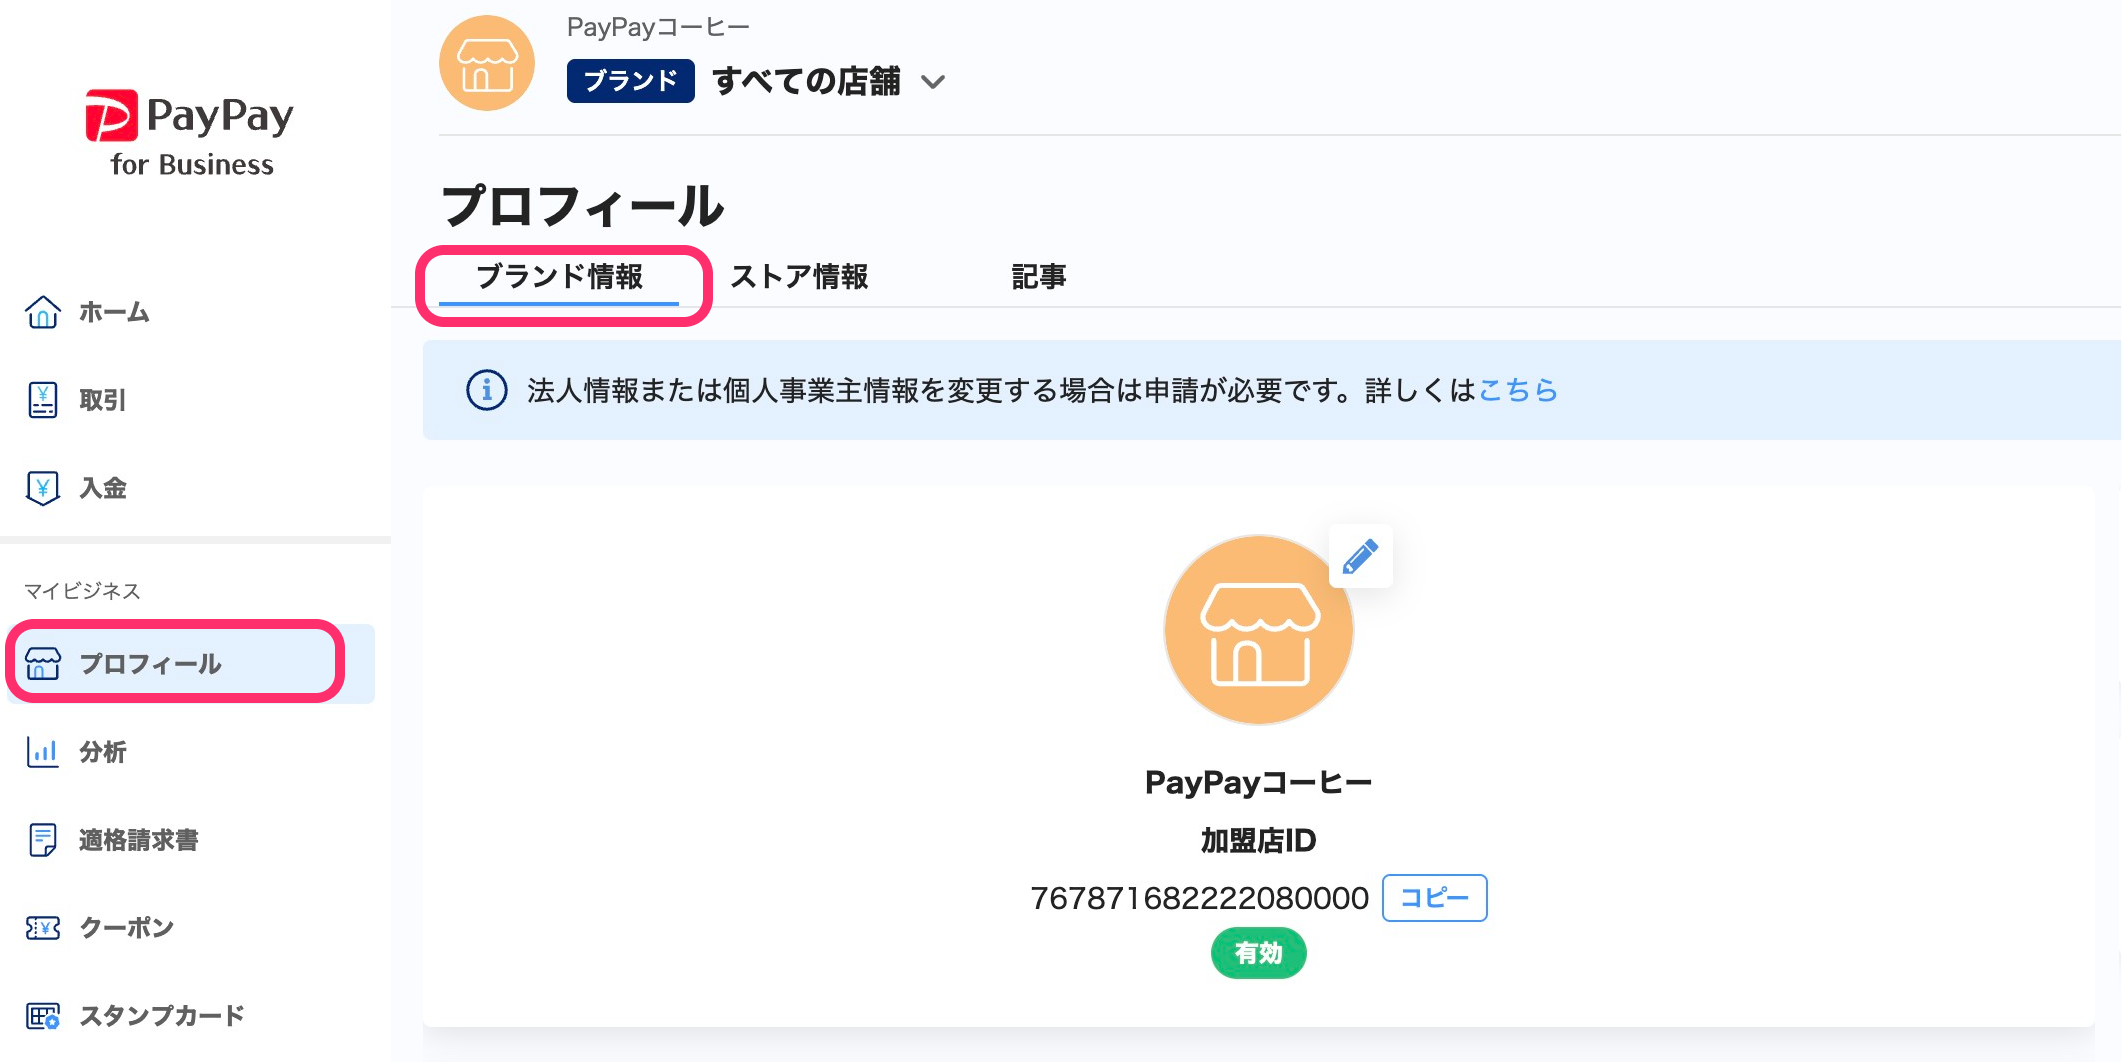Click the info icon in notice banner

tap(487, 390)
